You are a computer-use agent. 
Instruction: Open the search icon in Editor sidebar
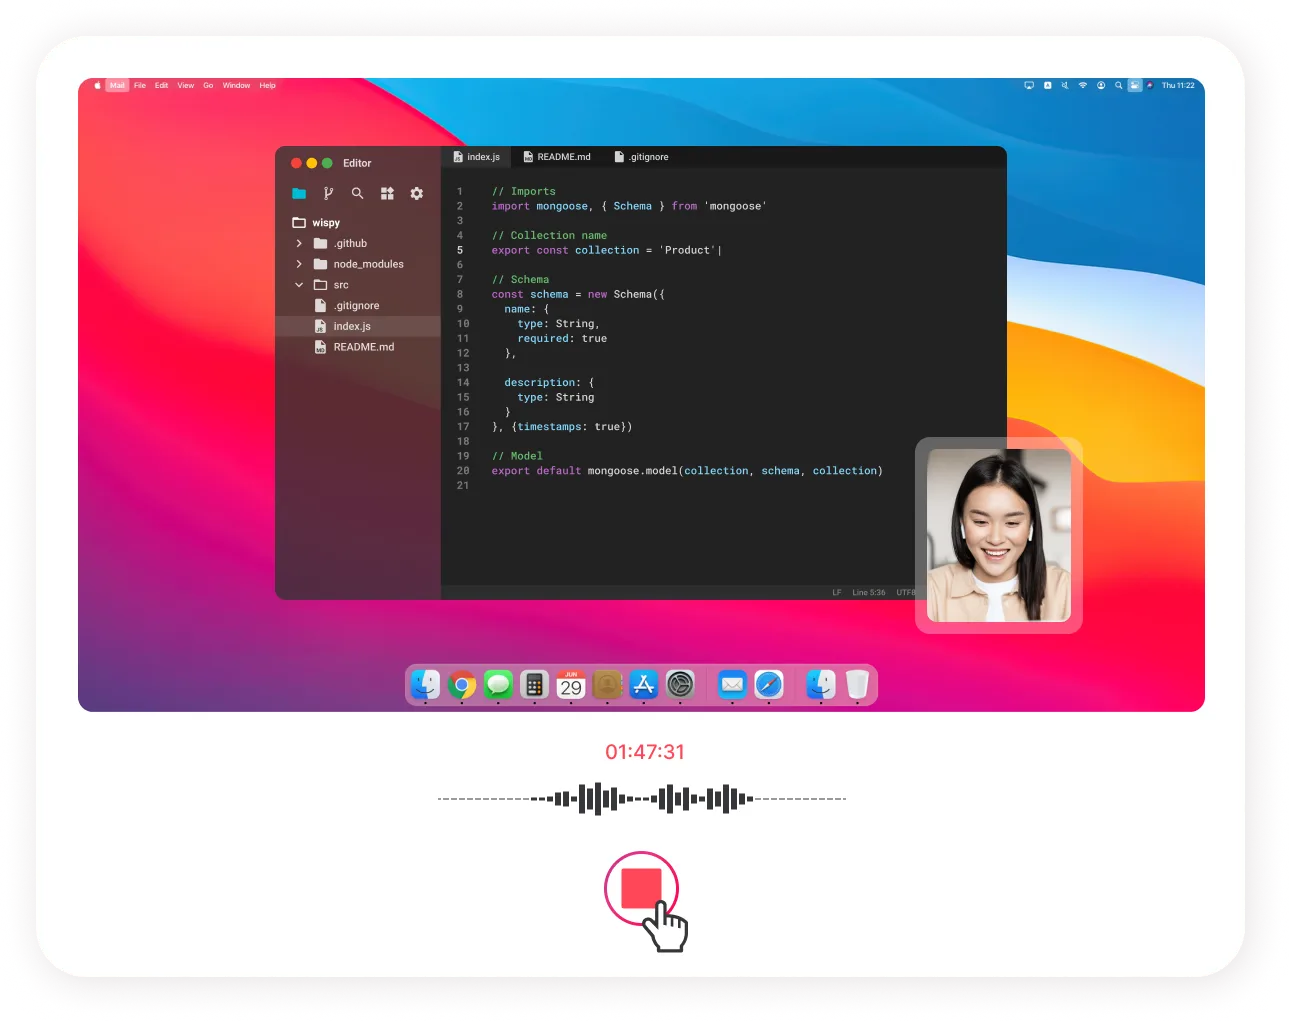(x=358, y=193)
